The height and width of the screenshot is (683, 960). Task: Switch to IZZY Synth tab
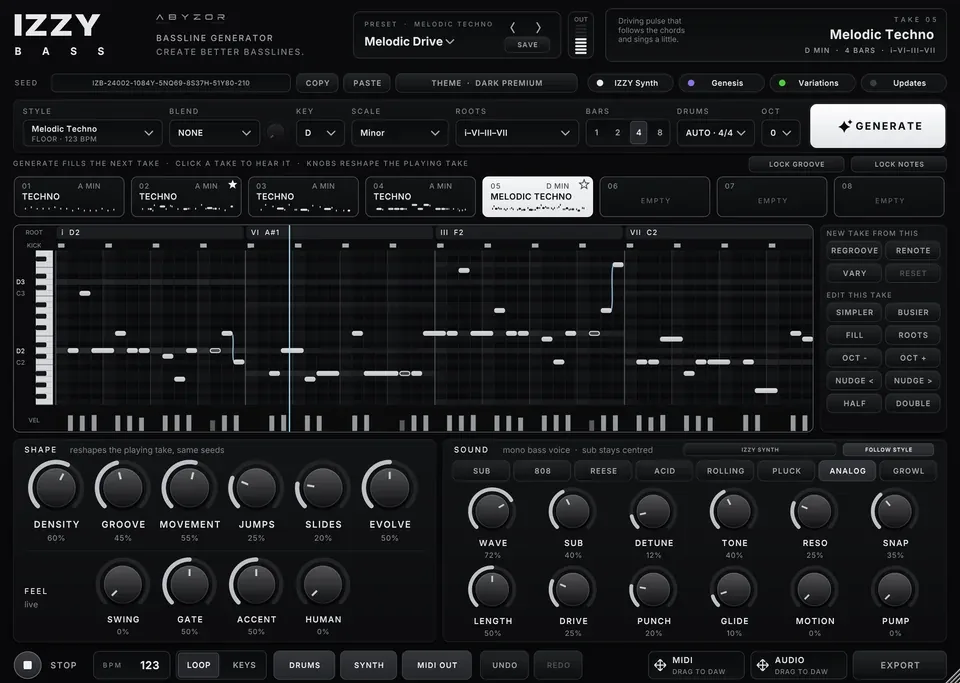coord(630,83)
